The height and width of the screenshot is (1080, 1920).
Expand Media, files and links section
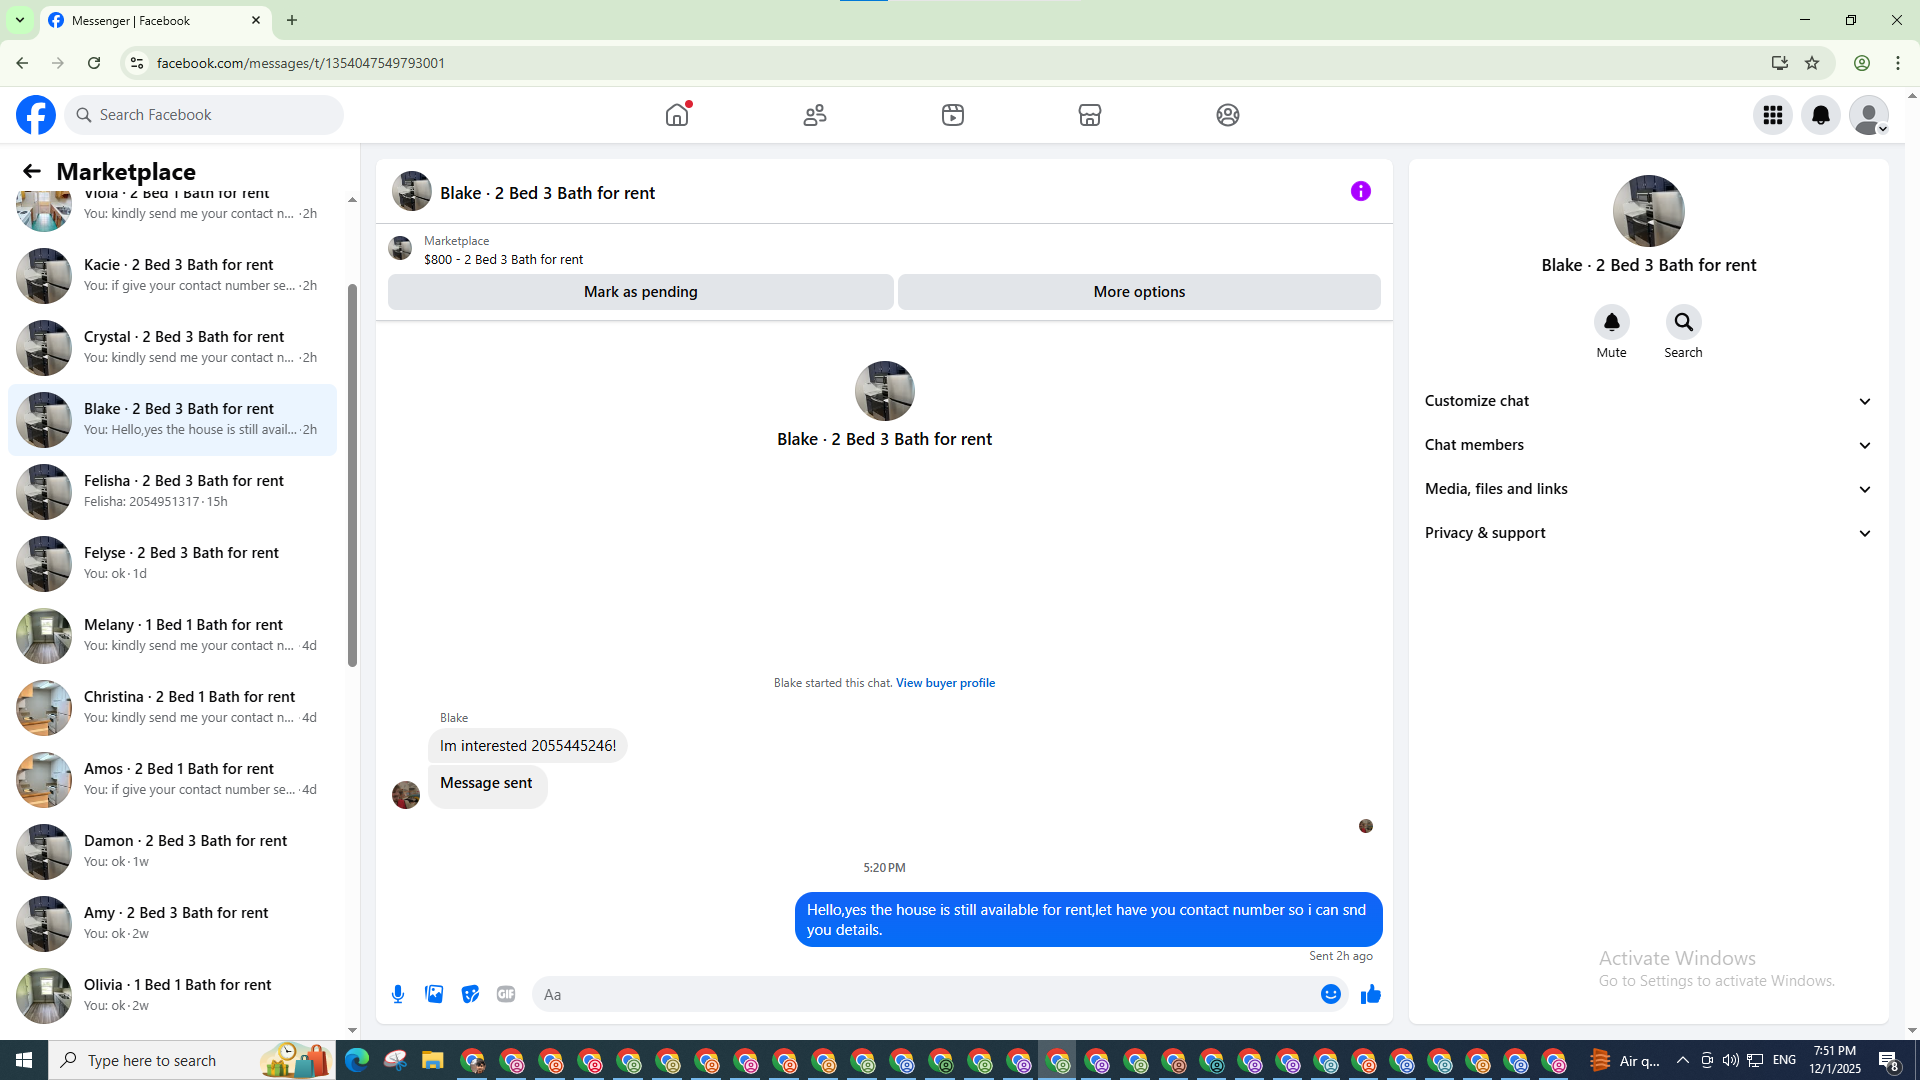[x=1649, y=489]
